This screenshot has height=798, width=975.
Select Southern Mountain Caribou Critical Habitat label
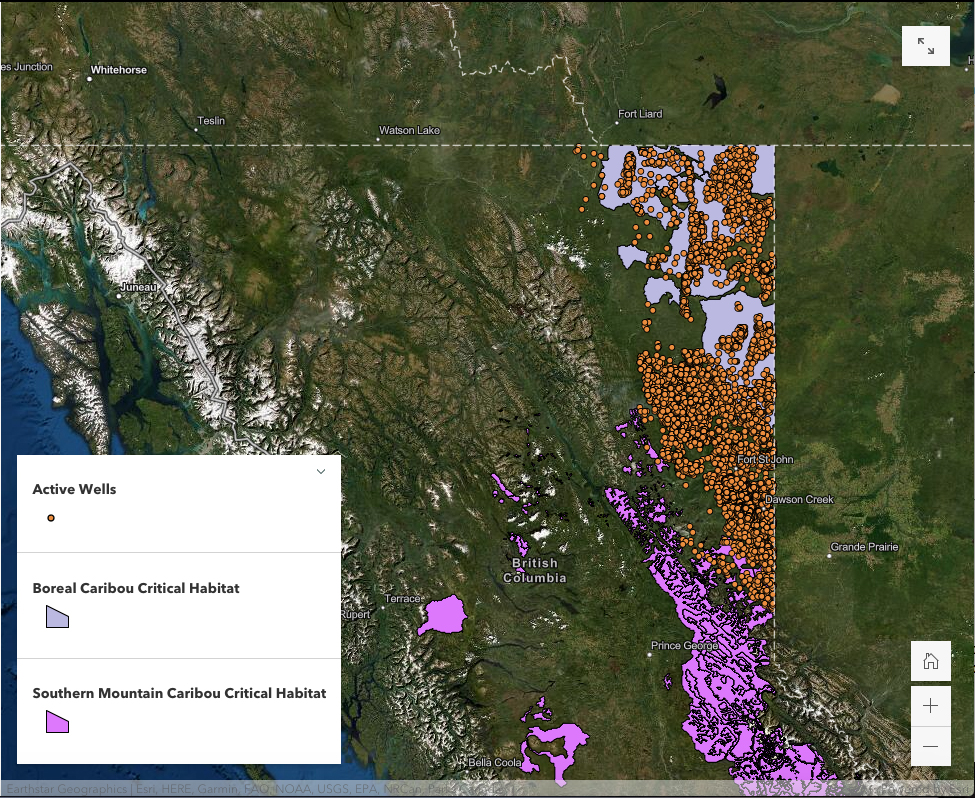(x=179, y=692)
